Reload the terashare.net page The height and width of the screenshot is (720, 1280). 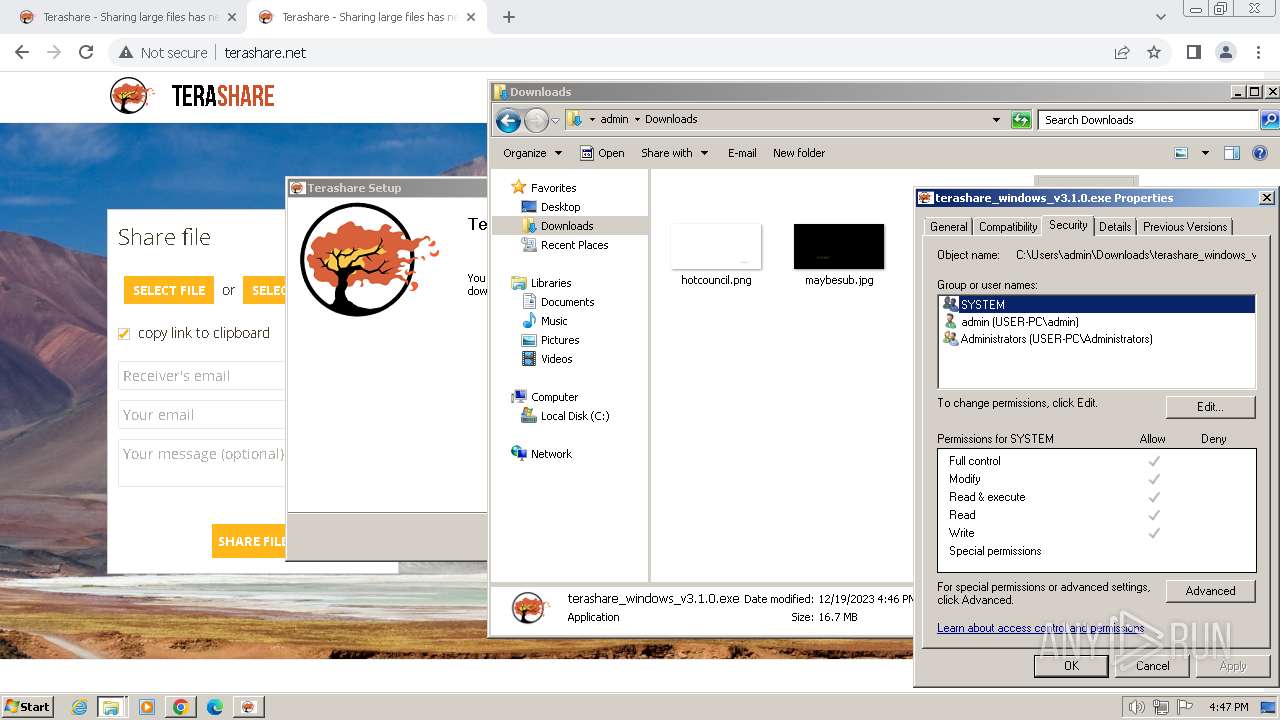pyautogui.click(x=86, y=52)
